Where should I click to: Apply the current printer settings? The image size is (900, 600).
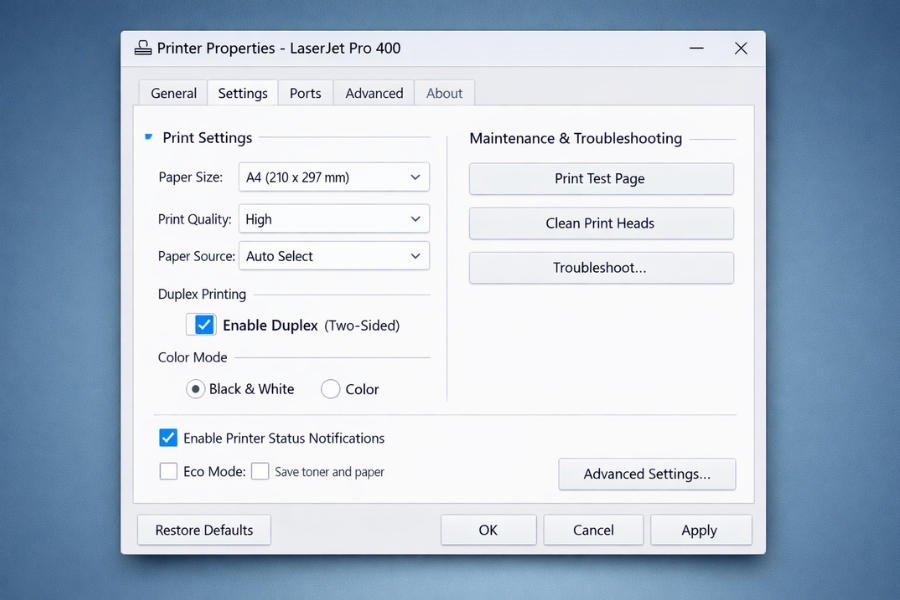click(701, 529)
